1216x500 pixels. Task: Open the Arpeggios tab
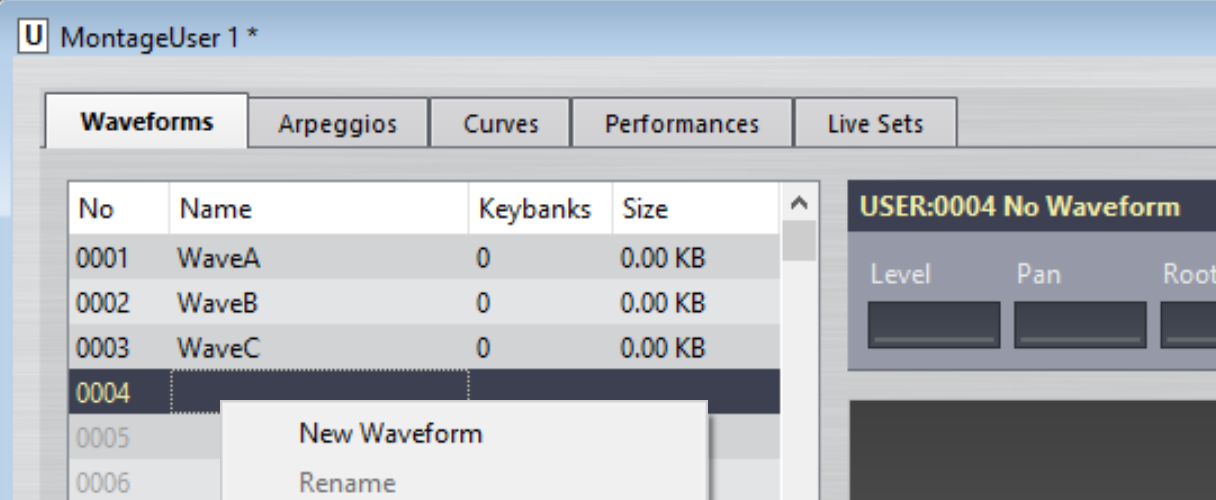[338, 124]
